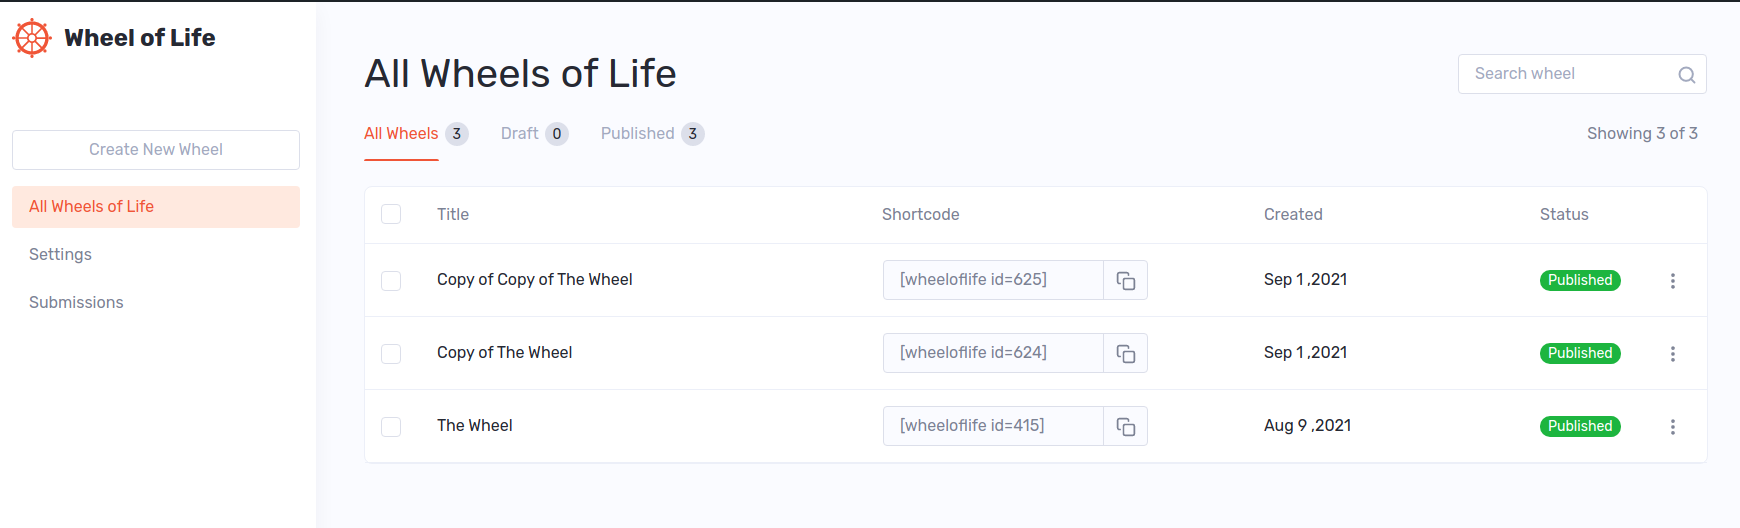Open the kebab menu for The Wheel row
The width and height of the screenshot is (1740, 528).
[x=1672, y=427]
